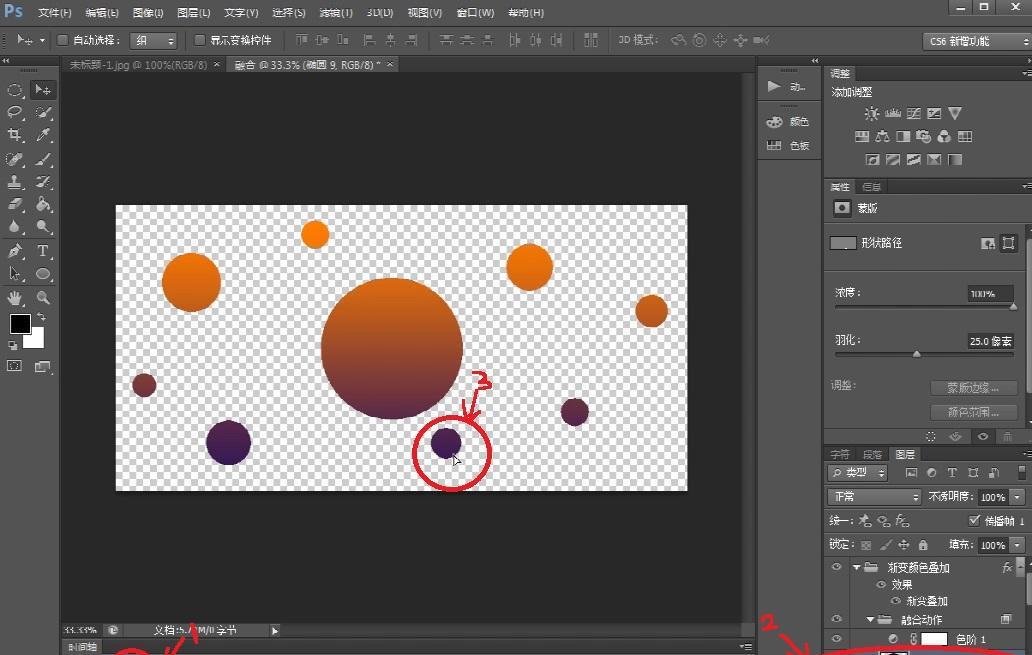The width and height of the screenshot is (1032, 655).
Task: Select the Paint Bucket tool
Action: [x=44, y=204]
